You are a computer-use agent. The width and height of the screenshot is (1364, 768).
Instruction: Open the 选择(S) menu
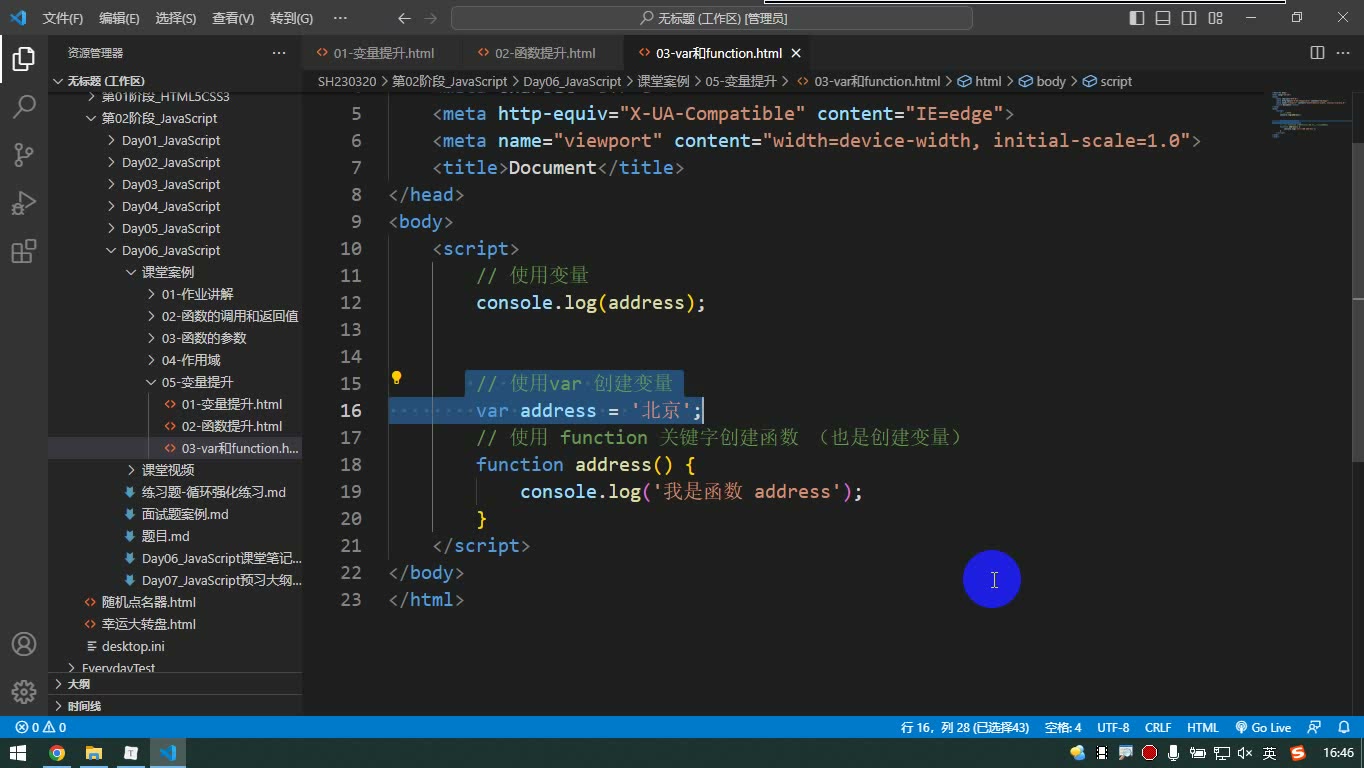pos(176,18)
